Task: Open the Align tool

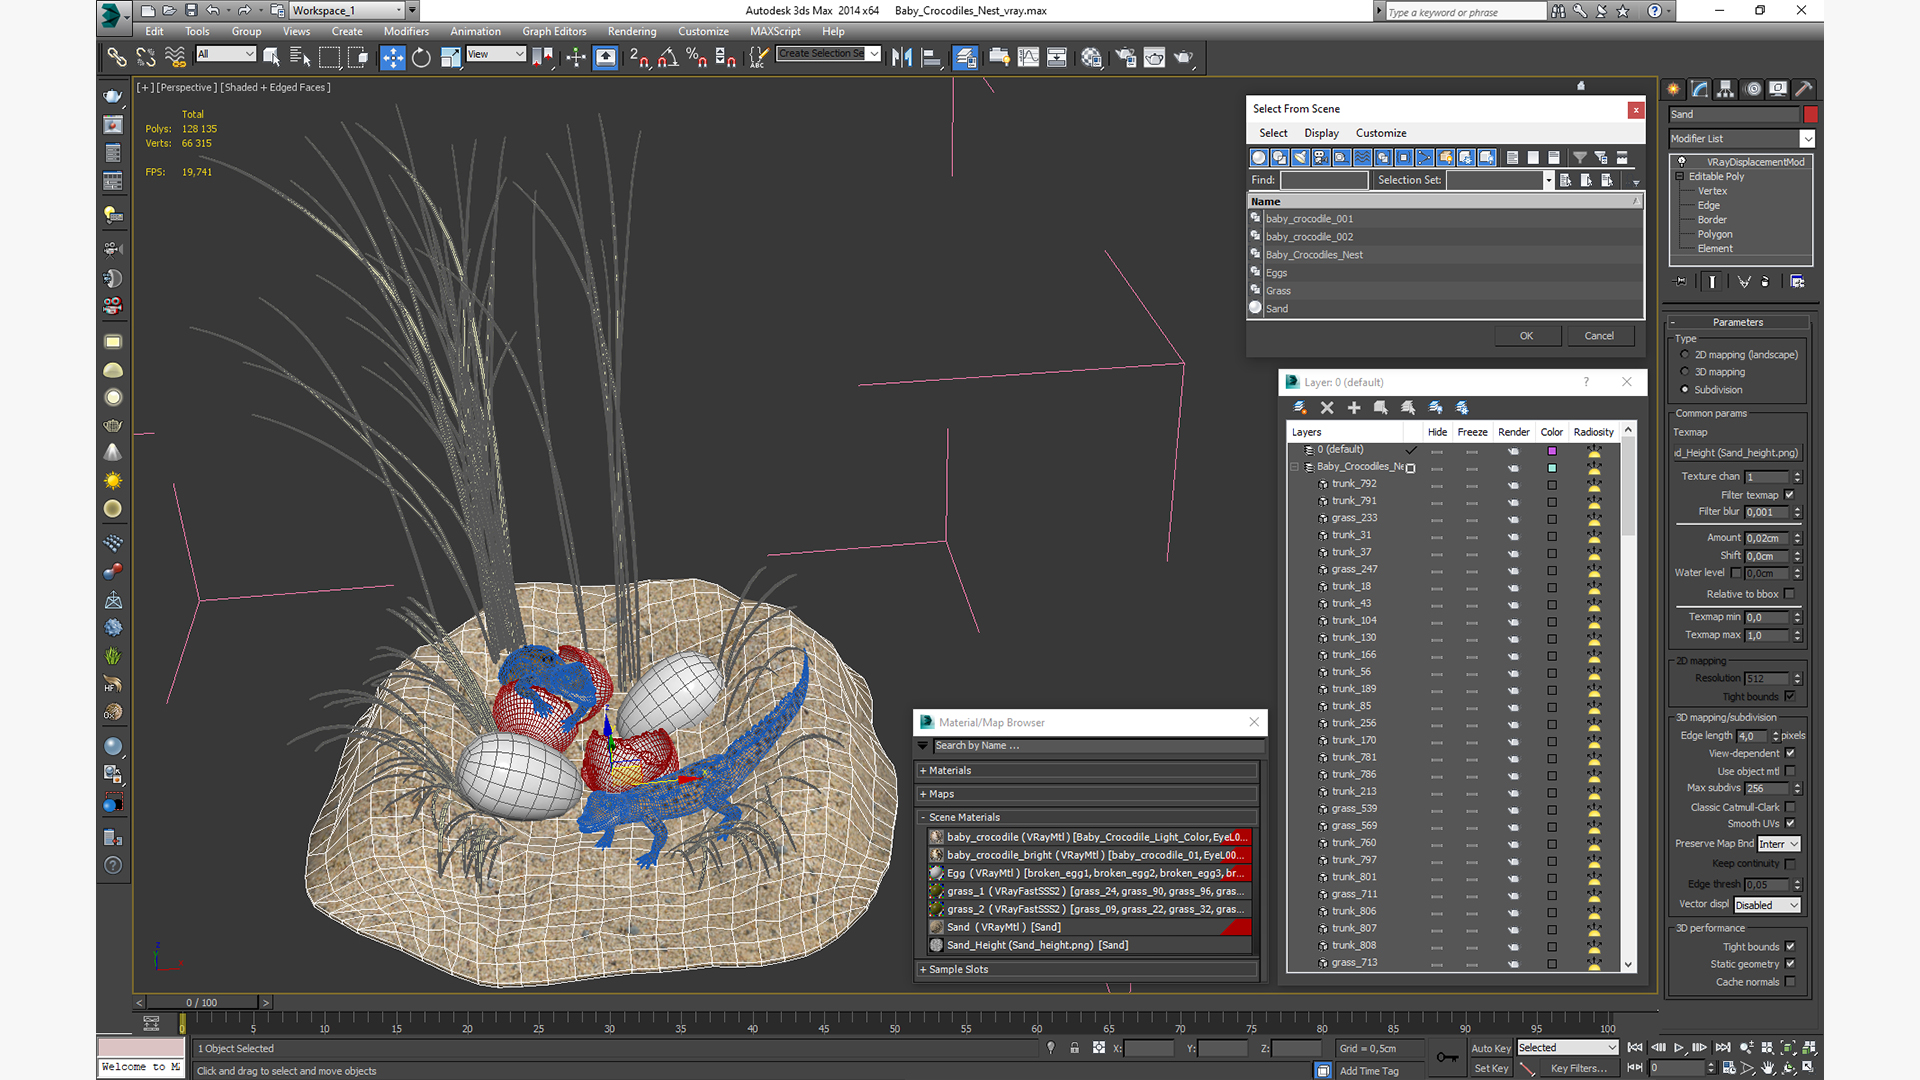Action: coord(931,57)
